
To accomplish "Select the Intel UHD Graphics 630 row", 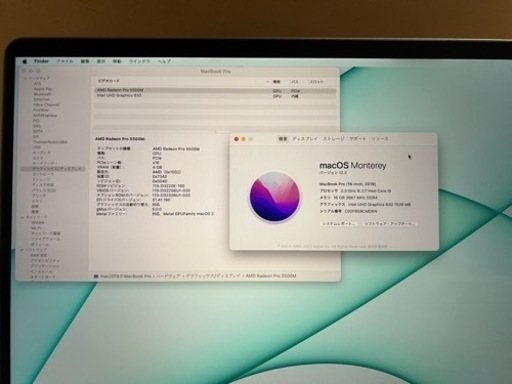I will tap(215, 96).
